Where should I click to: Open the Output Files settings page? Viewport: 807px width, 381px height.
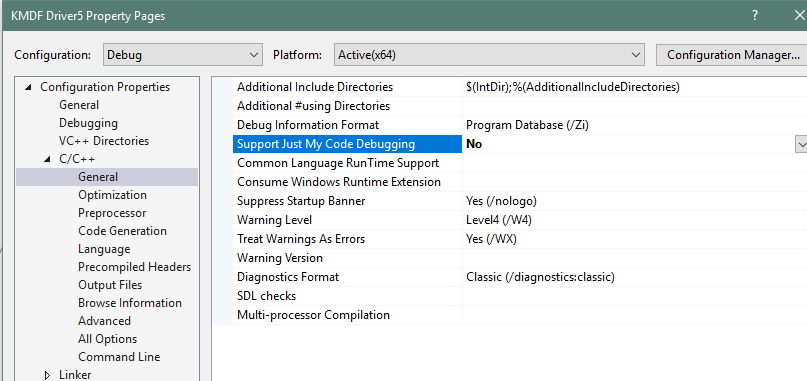point(110,285)
